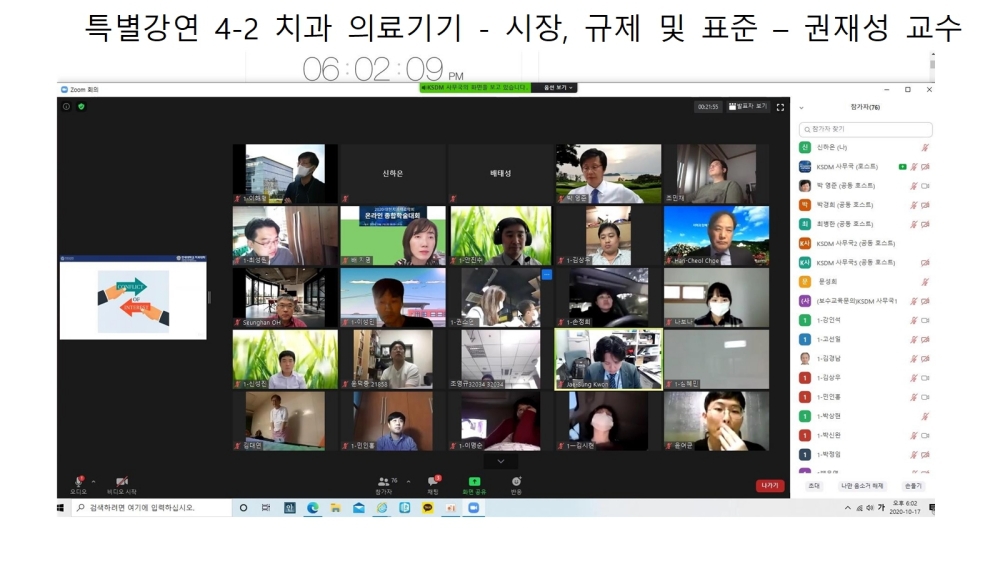
Task: Click the green share screen icon
Action: pos(474,481)
